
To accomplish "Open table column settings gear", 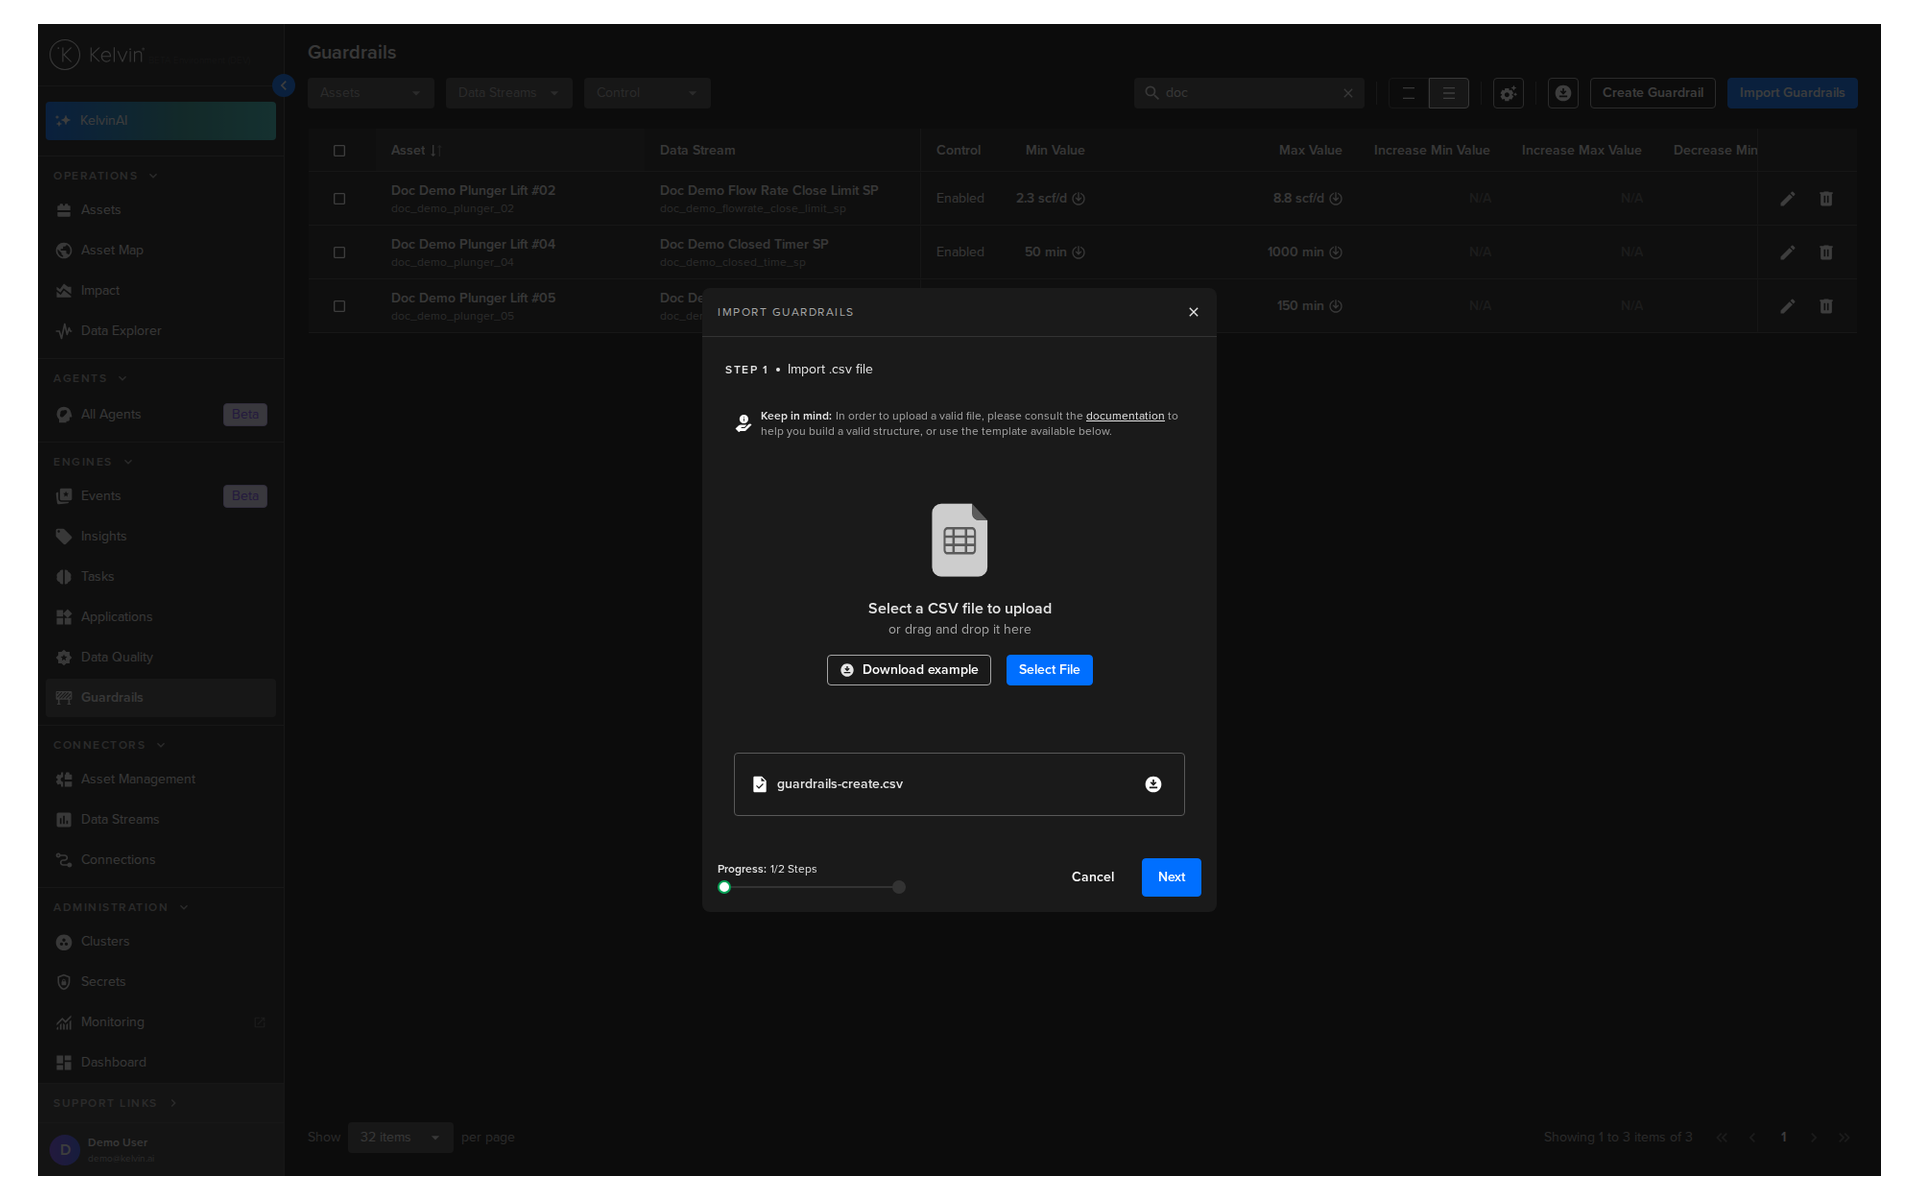I will (x=1508, y=93).
